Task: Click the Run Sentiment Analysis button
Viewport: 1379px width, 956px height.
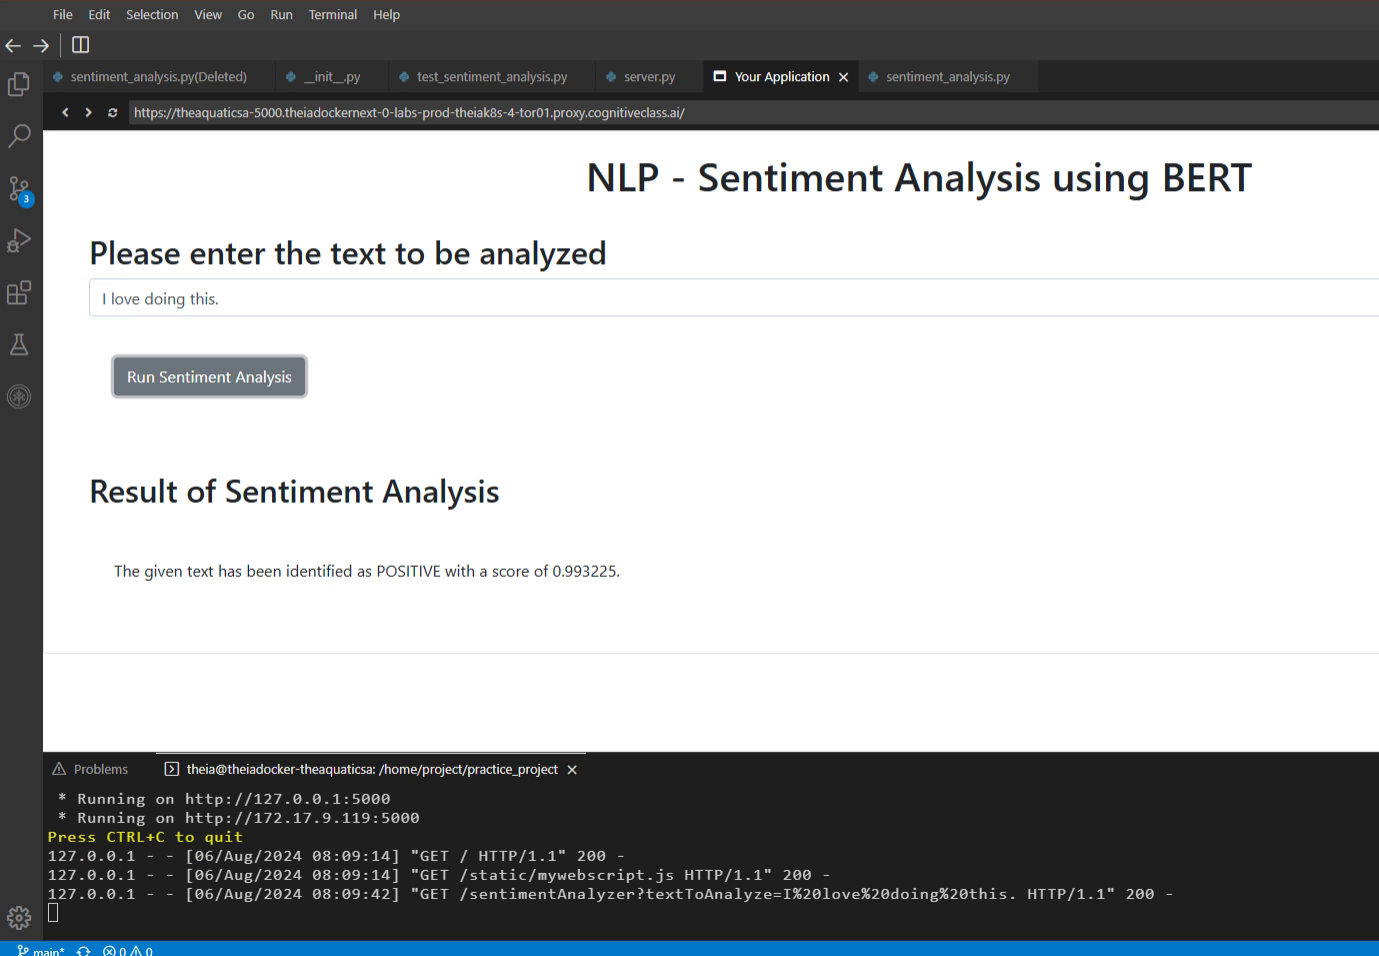Action: tap(209, 377)
